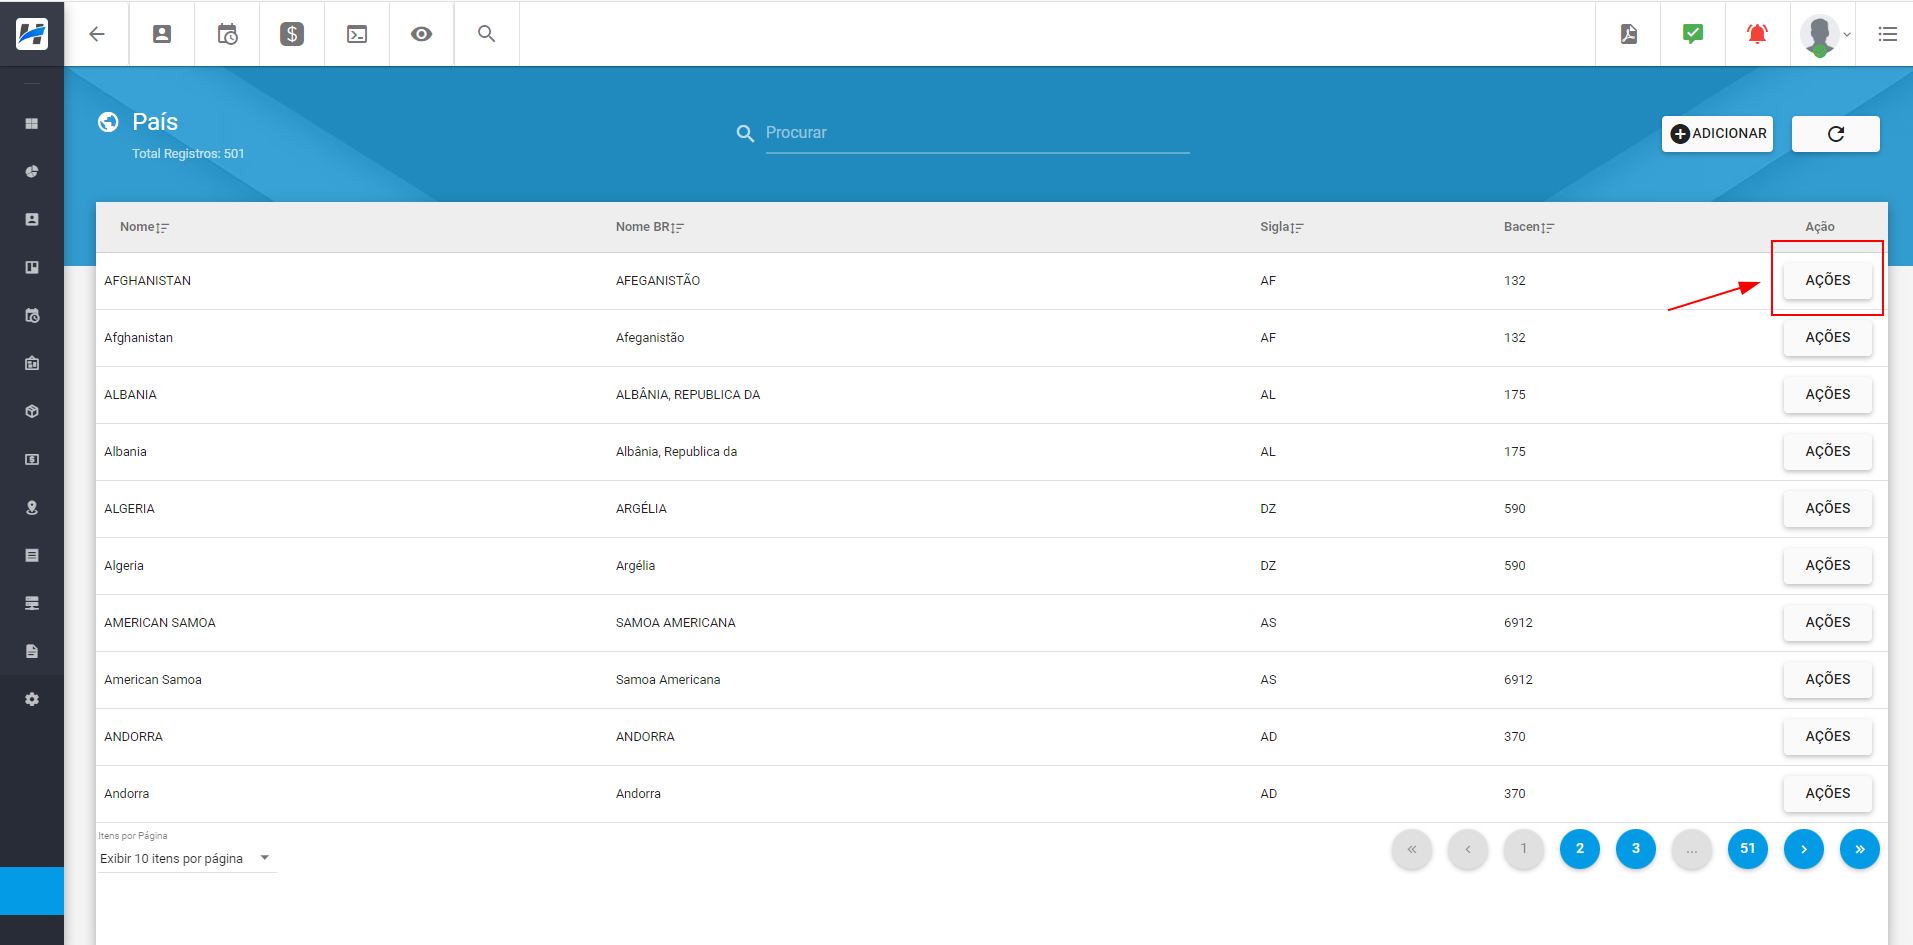Open the dashboard grid sidebar icon
Viewport: 1913px width, 945px height.
click(32, 124)
